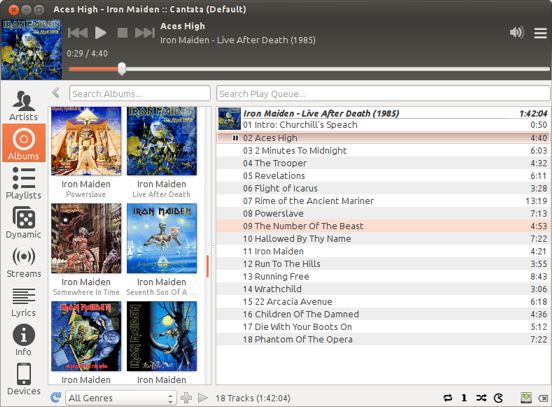
Task: Replace play queue with selection
Action: (202, 398)
